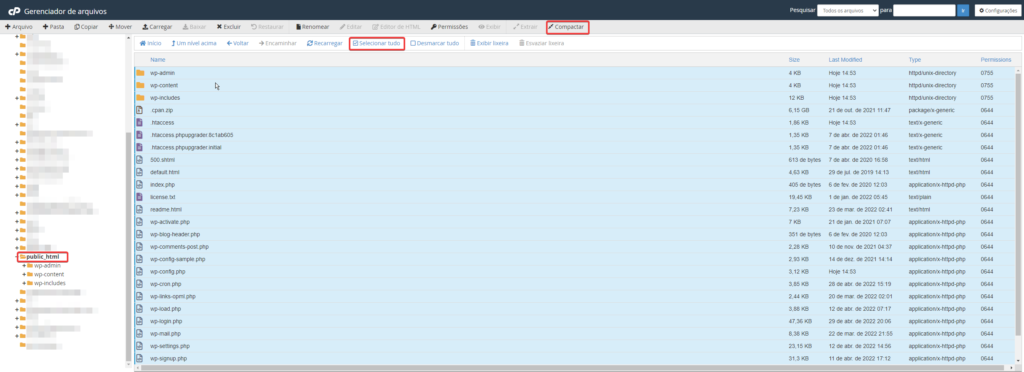This screenshot has width=1024, height=372.
Task: Navigate back with Voltar
Action: (x=238, y=43)
